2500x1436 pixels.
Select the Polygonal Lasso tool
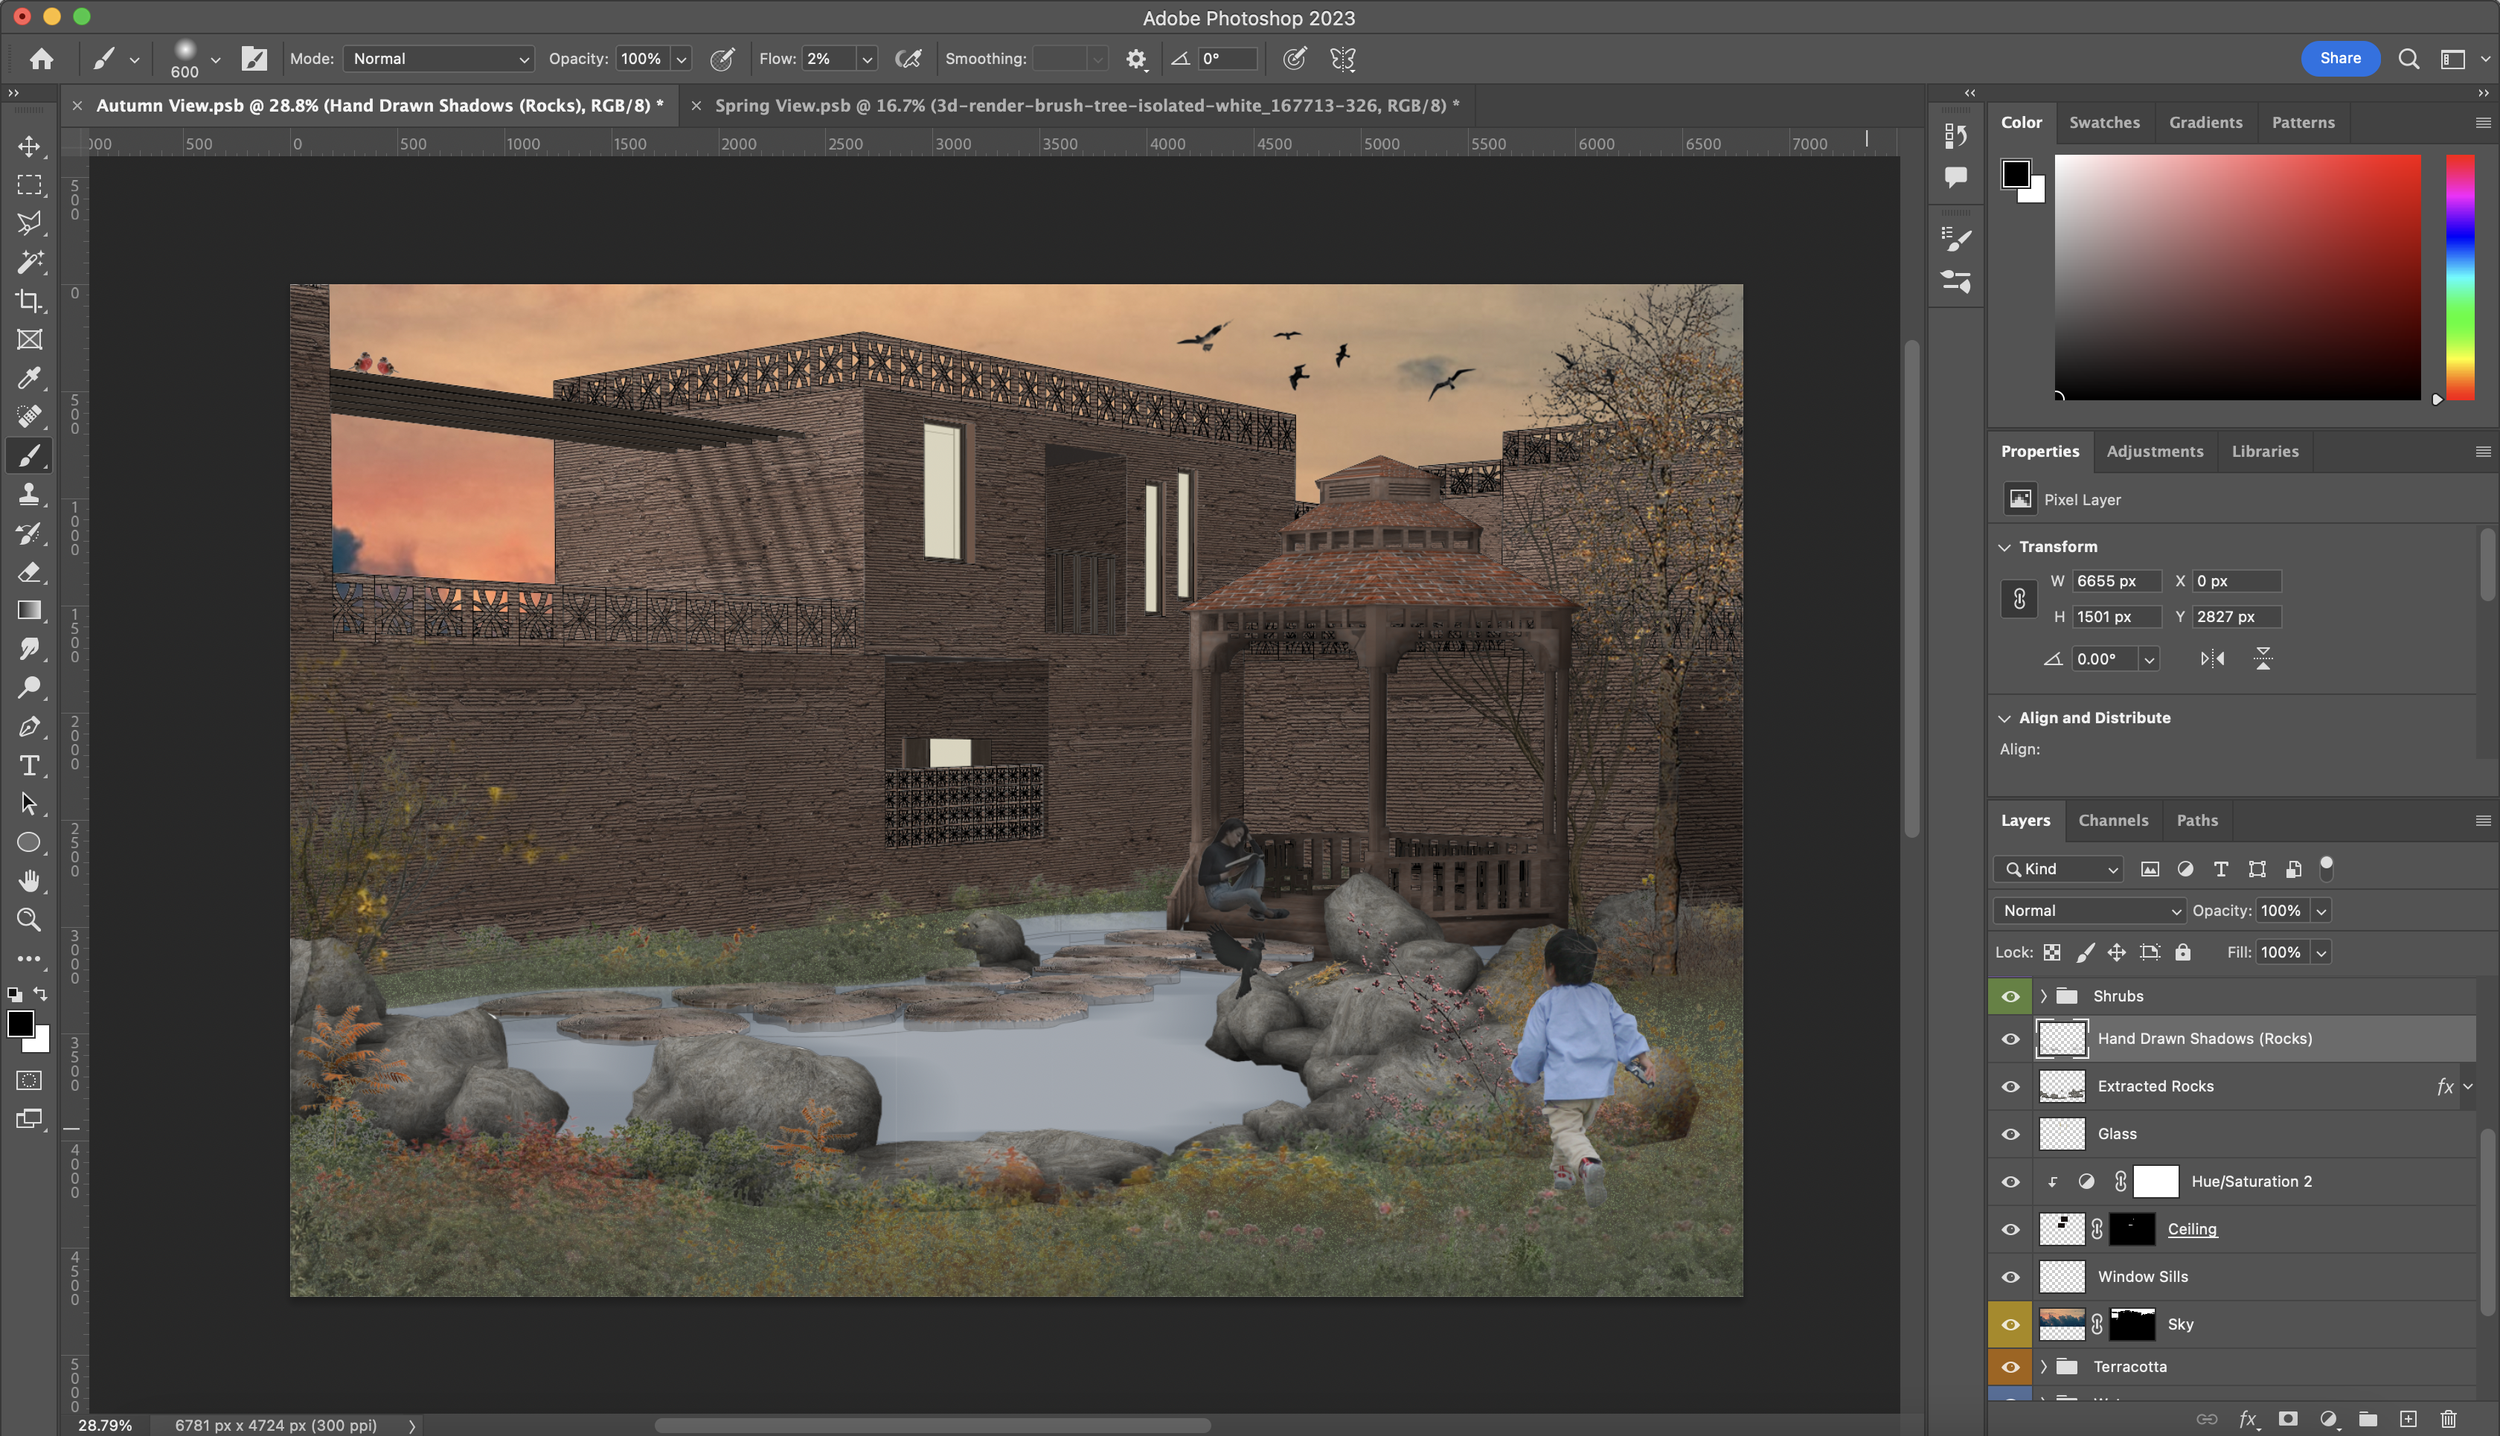tap(29, 223)
